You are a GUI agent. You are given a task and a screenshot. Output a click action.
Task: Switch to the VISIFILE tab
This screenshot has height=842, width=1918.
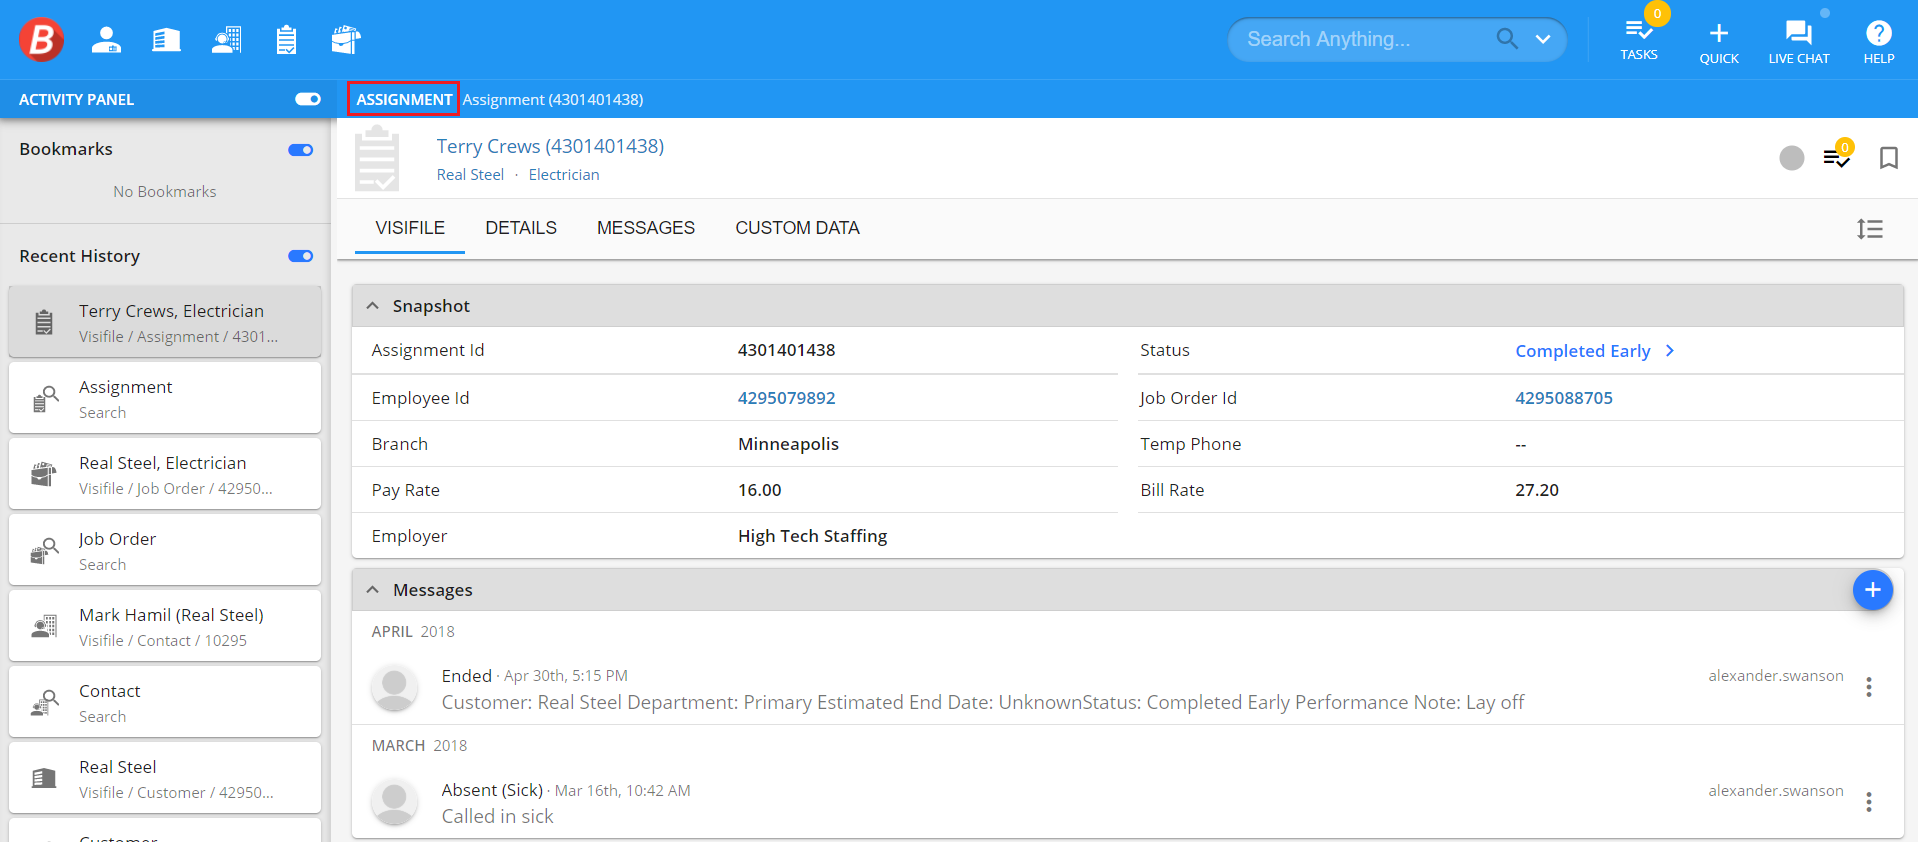(410, 228)
